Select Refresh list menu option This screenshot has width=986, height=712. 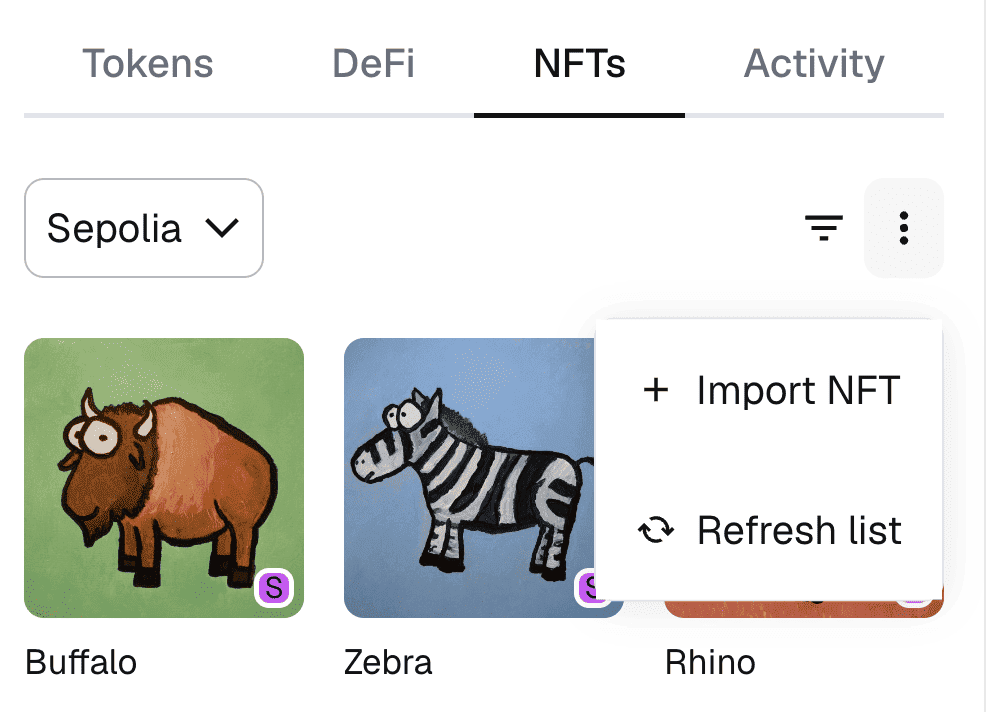point(799,530)
